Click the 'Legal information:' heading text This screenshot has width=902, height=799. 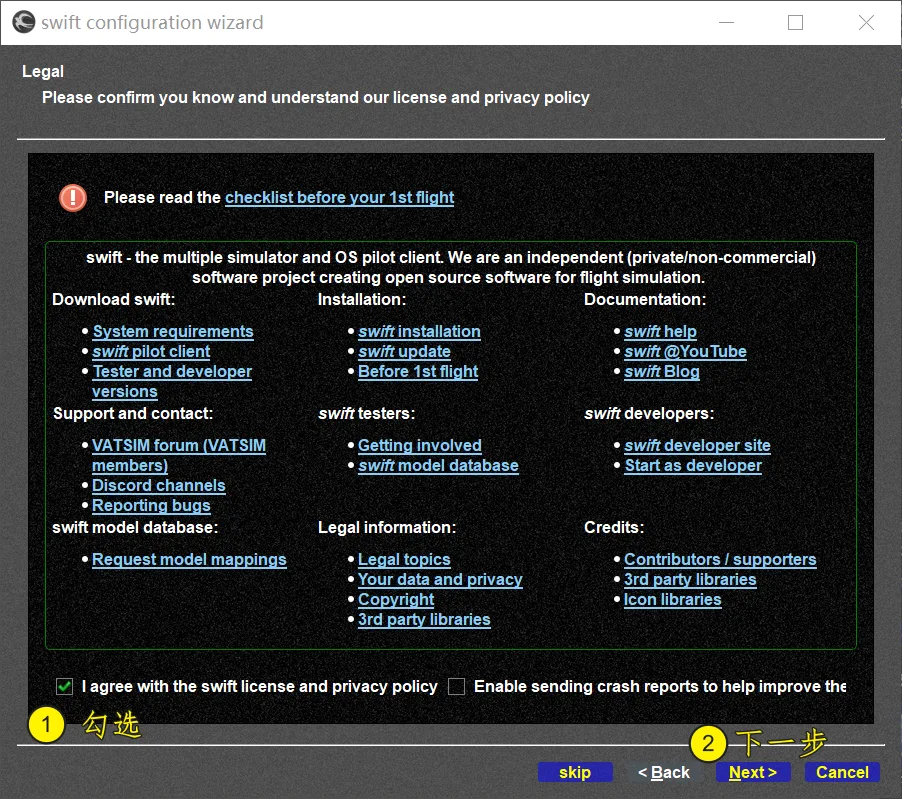click(x=387, y=527)
